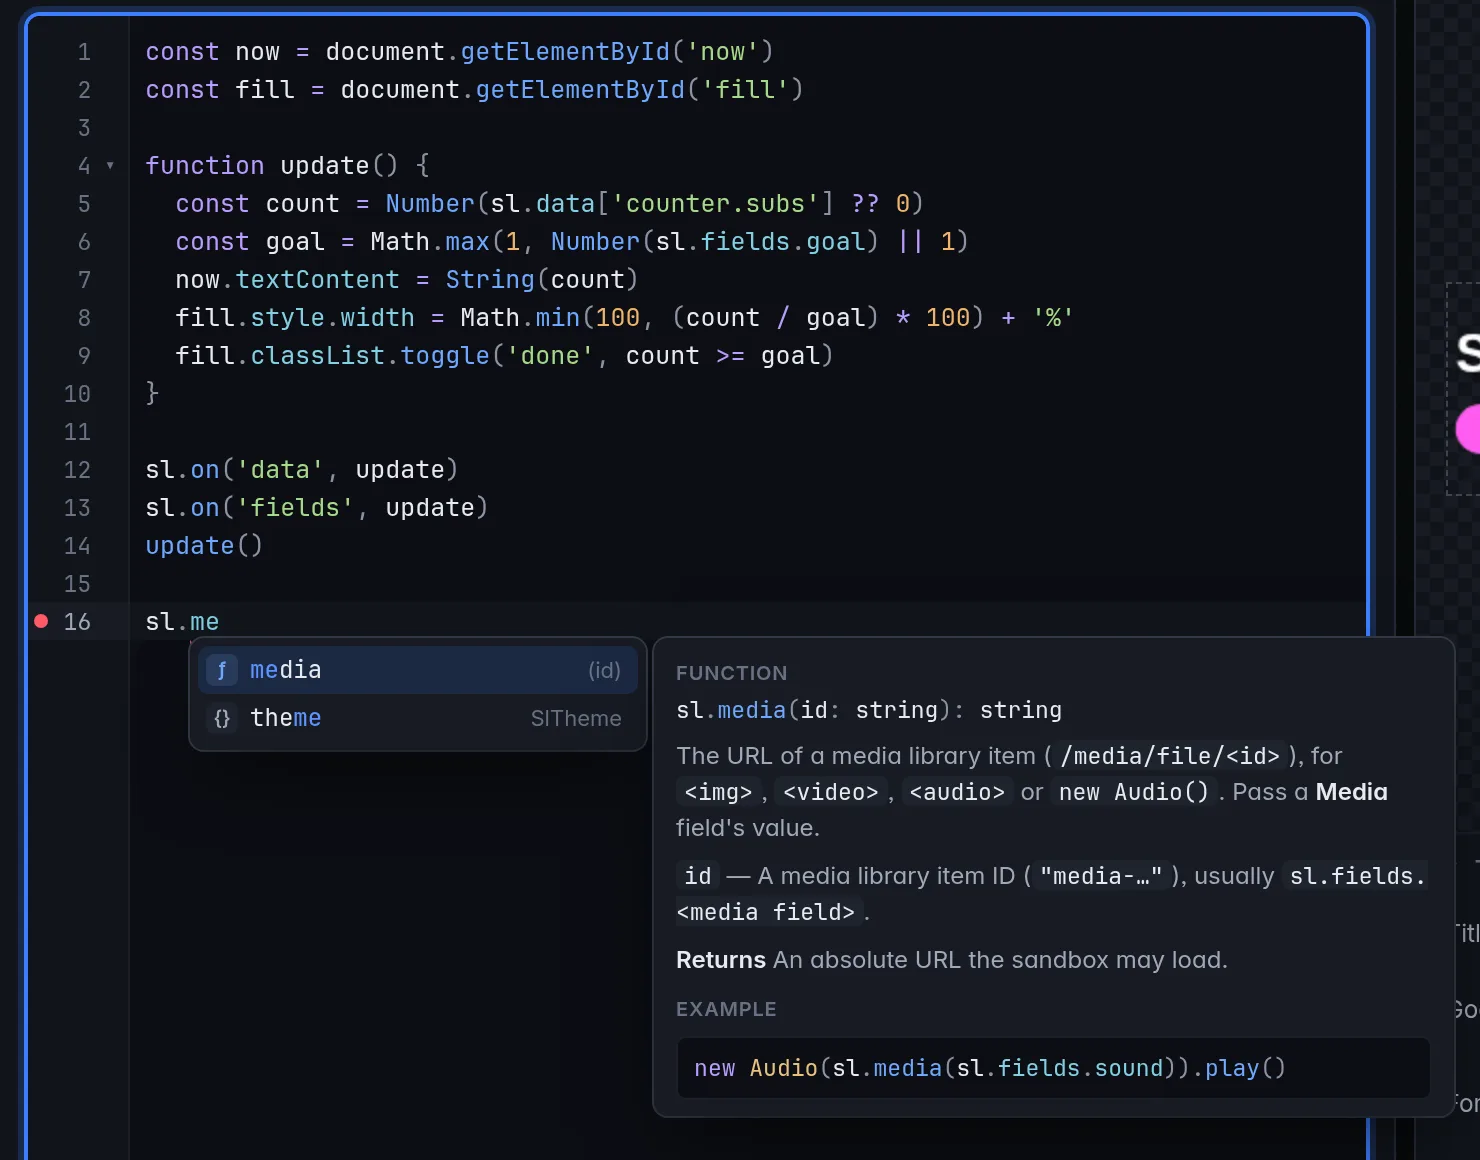Image resolution: width=1480 pixels, height=1160 pixels.
Task: Click line number 1 in the gutter
Action: tap(84, 52)
